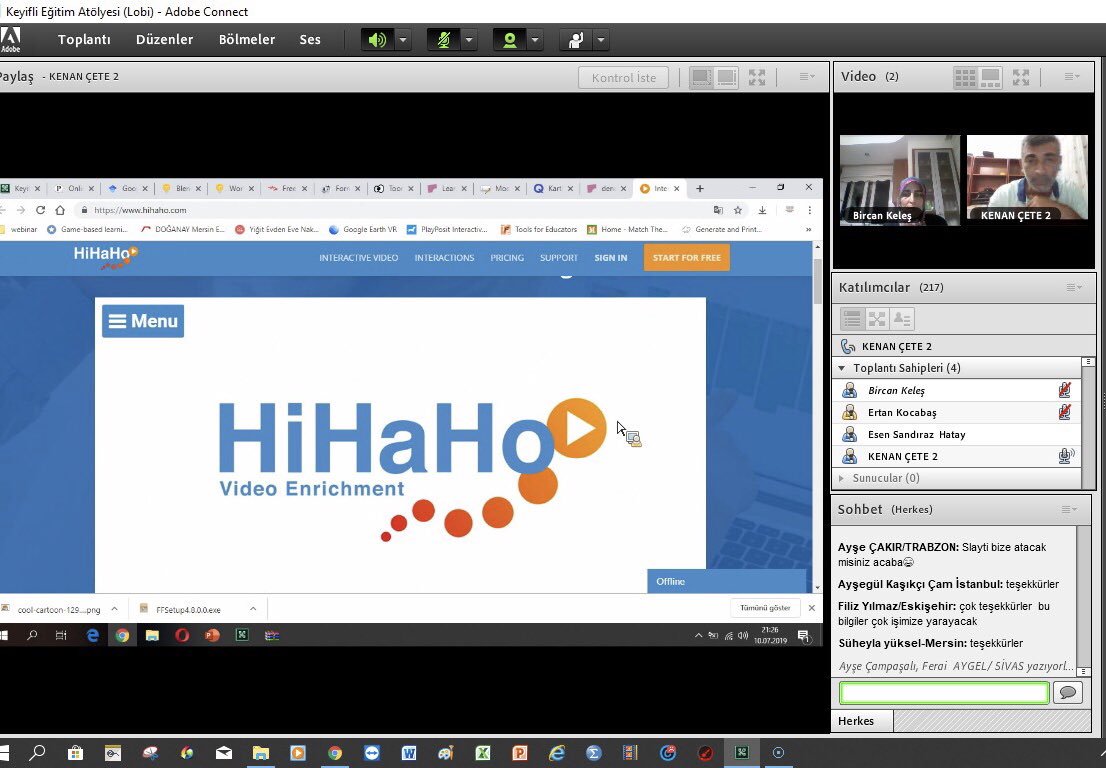Screen dimensions: 1106x768
Task: Toggle the webcam button in top bar
Action: (x=509, y=39)
